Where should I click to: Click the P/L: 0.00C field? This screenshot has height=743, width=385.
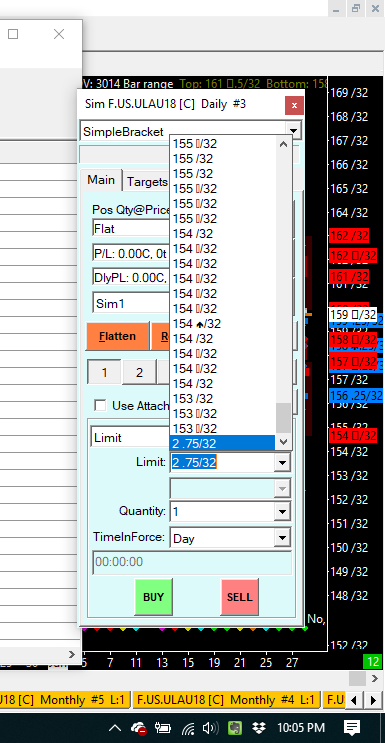click(x=131, y=254)
